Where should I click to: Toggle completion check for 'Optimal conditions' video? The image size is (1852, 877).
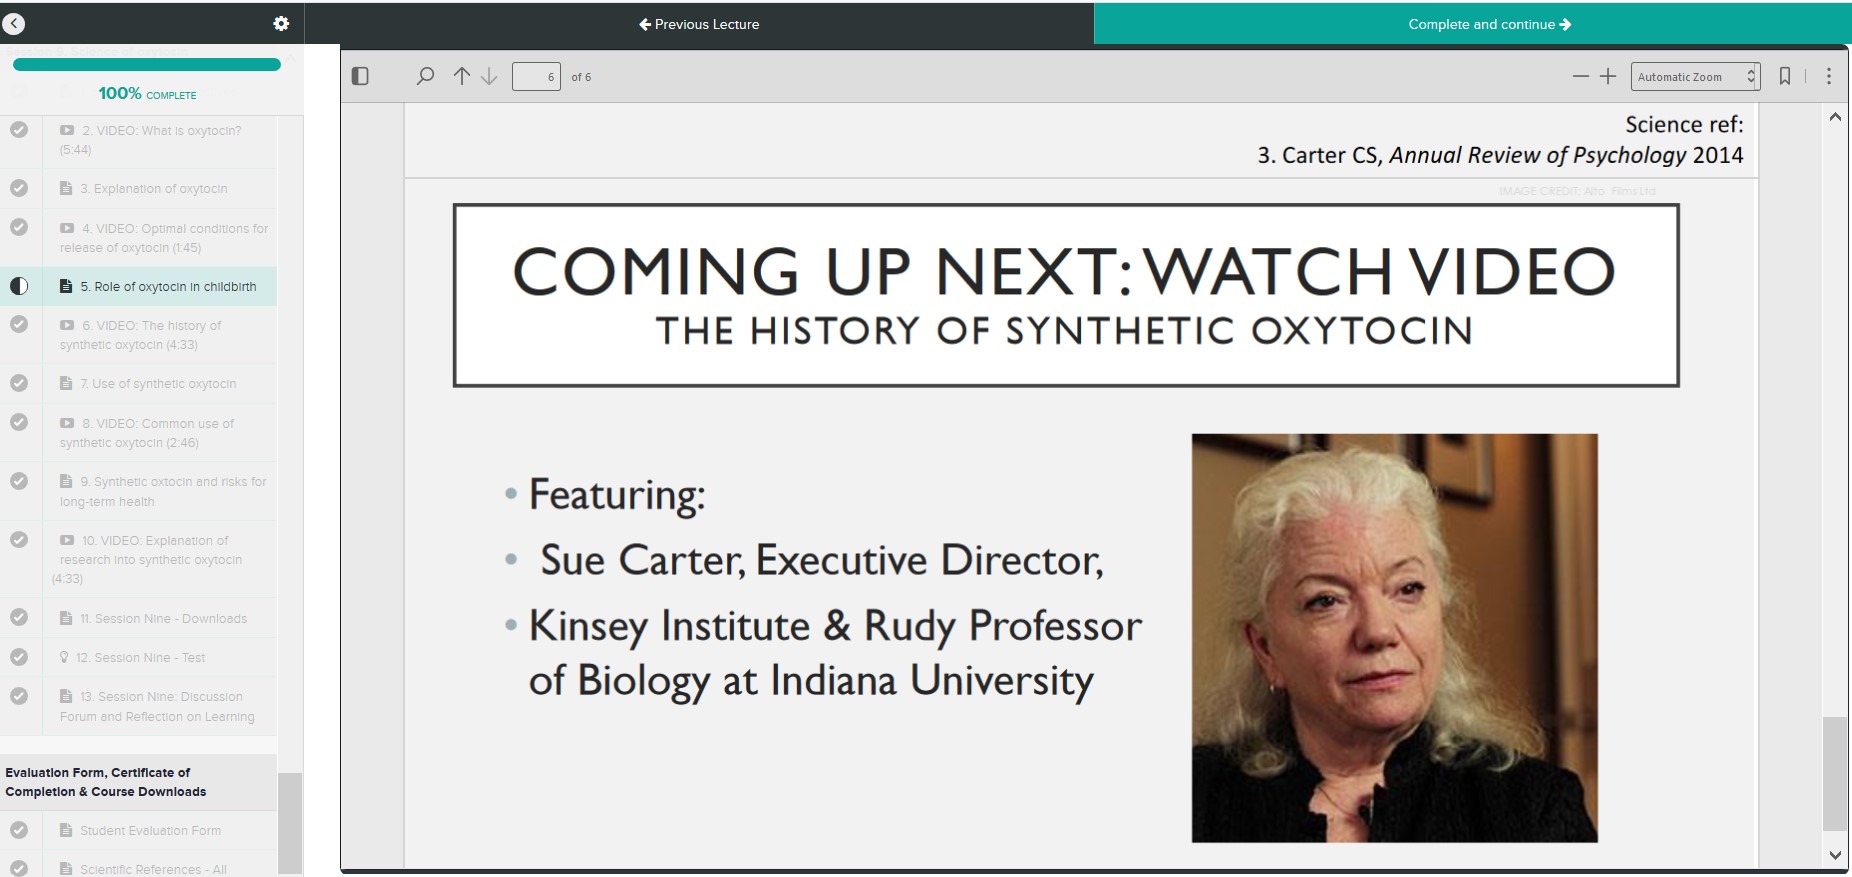[x=19, y=228]
